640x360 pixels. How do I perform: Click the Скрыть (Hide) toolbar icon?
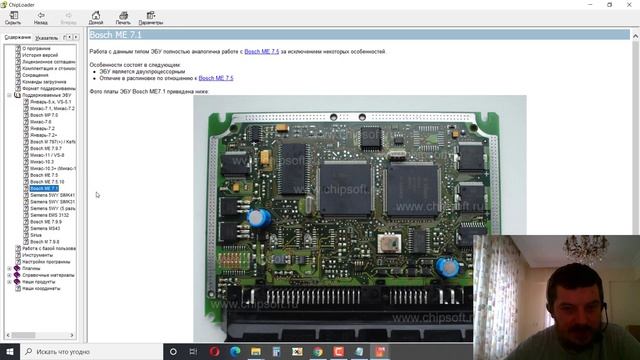point(13,18)
